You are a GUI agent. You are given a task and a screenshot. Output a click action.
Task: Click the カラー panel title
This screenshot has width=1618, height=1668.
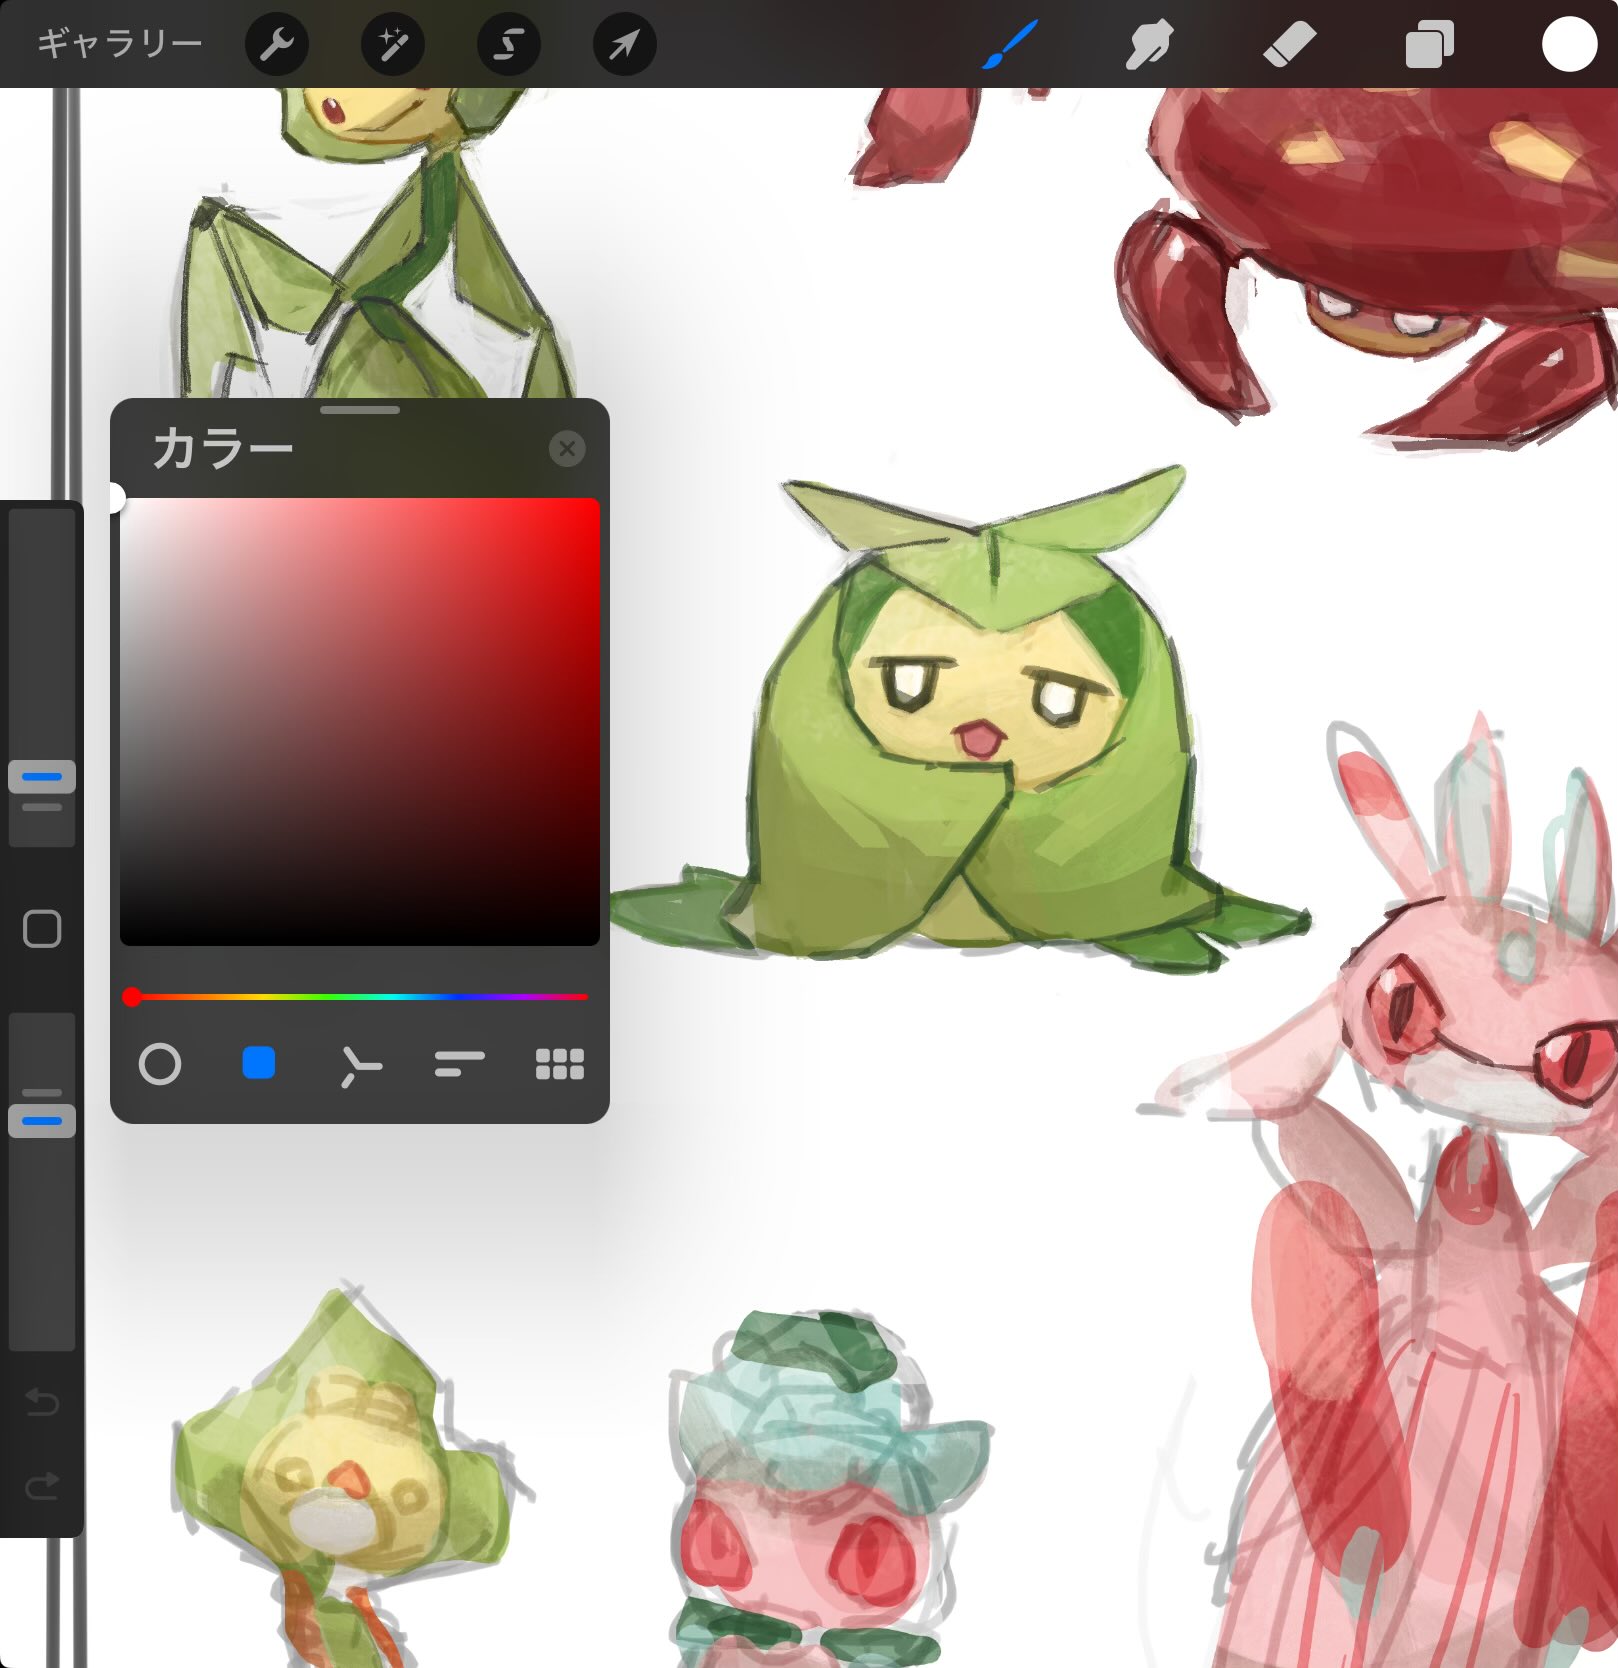223,449
